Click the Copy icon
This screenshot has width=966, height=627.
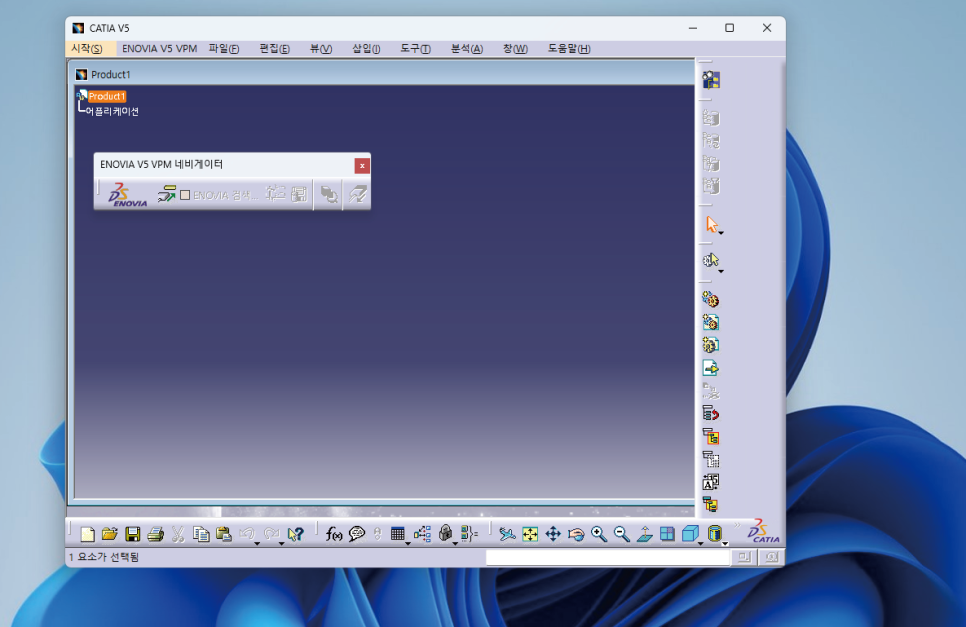tap(201, 534)
